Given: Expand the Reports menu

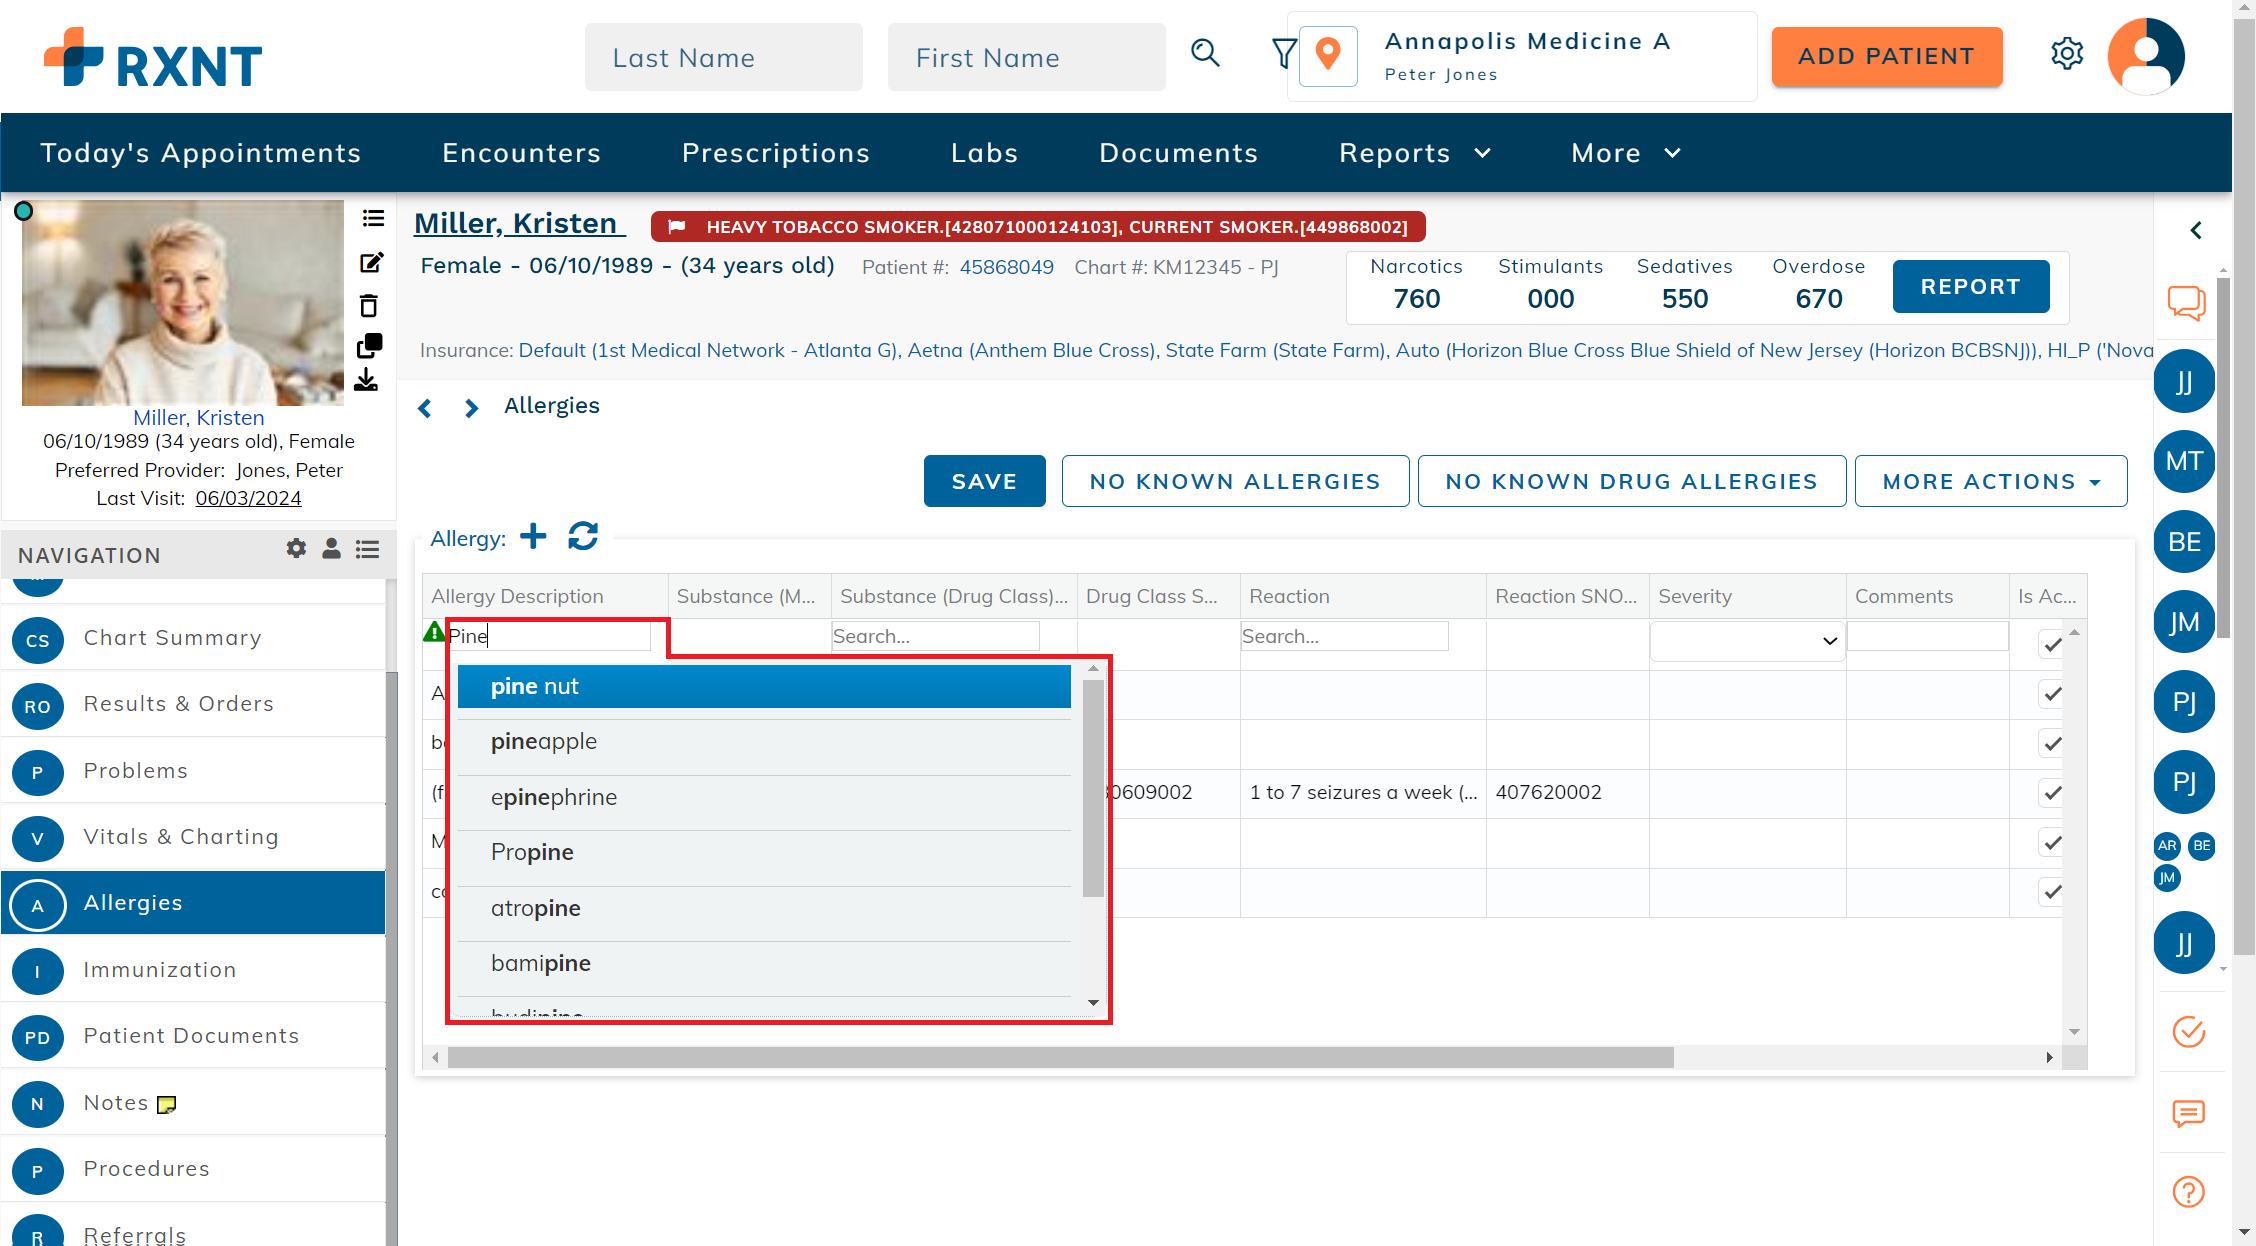Looking at the screenshot, I should [1415, 153].
